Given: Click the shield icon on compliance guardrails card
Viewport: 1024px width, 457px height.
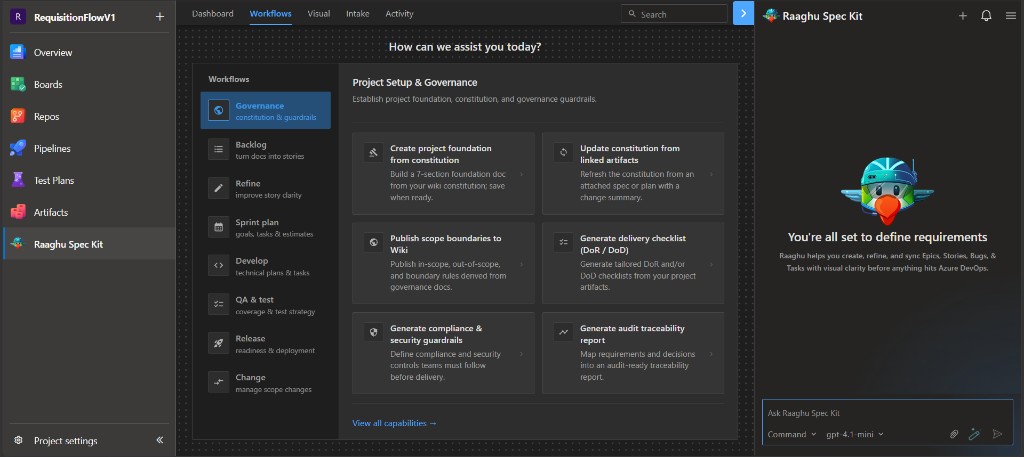Looking at the screenshot, I should click(374, 332).
